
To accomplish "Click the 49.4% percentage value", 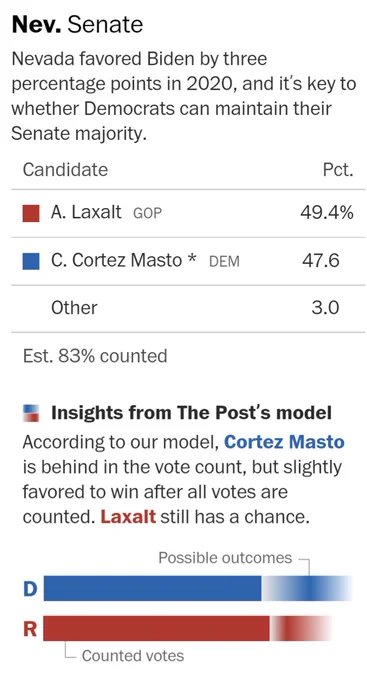I will tap(327, 212).
